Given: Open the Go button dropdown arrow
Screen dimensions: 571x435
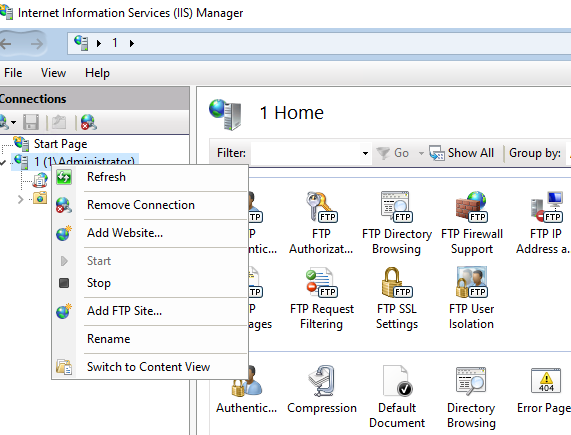Looking at the screenshot, I should click(421, 153).
